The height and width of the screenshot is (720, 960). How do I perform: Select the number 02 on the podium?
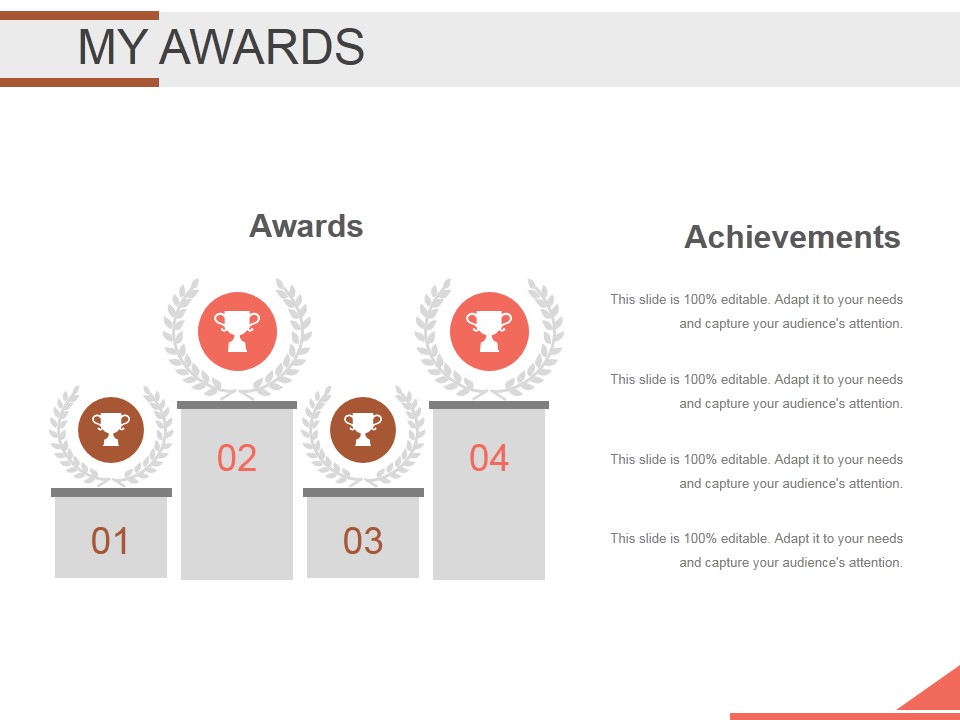click(x=237, y=458)
